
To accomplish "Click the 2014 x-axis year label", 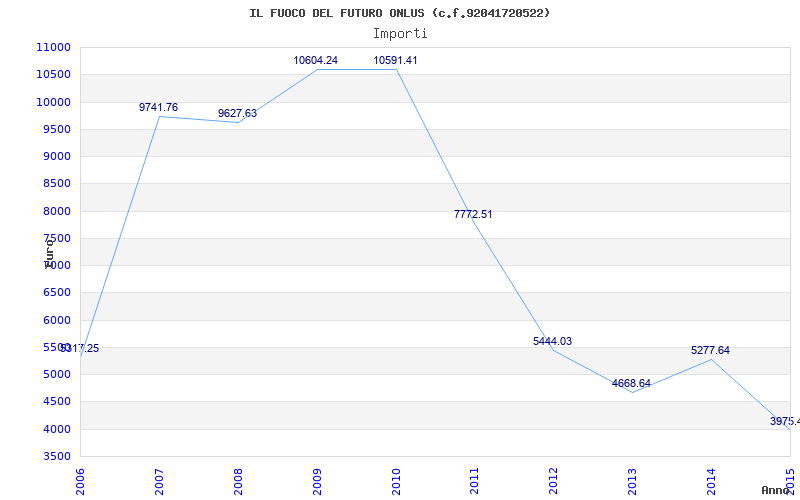I will click(x=711, y=481).
